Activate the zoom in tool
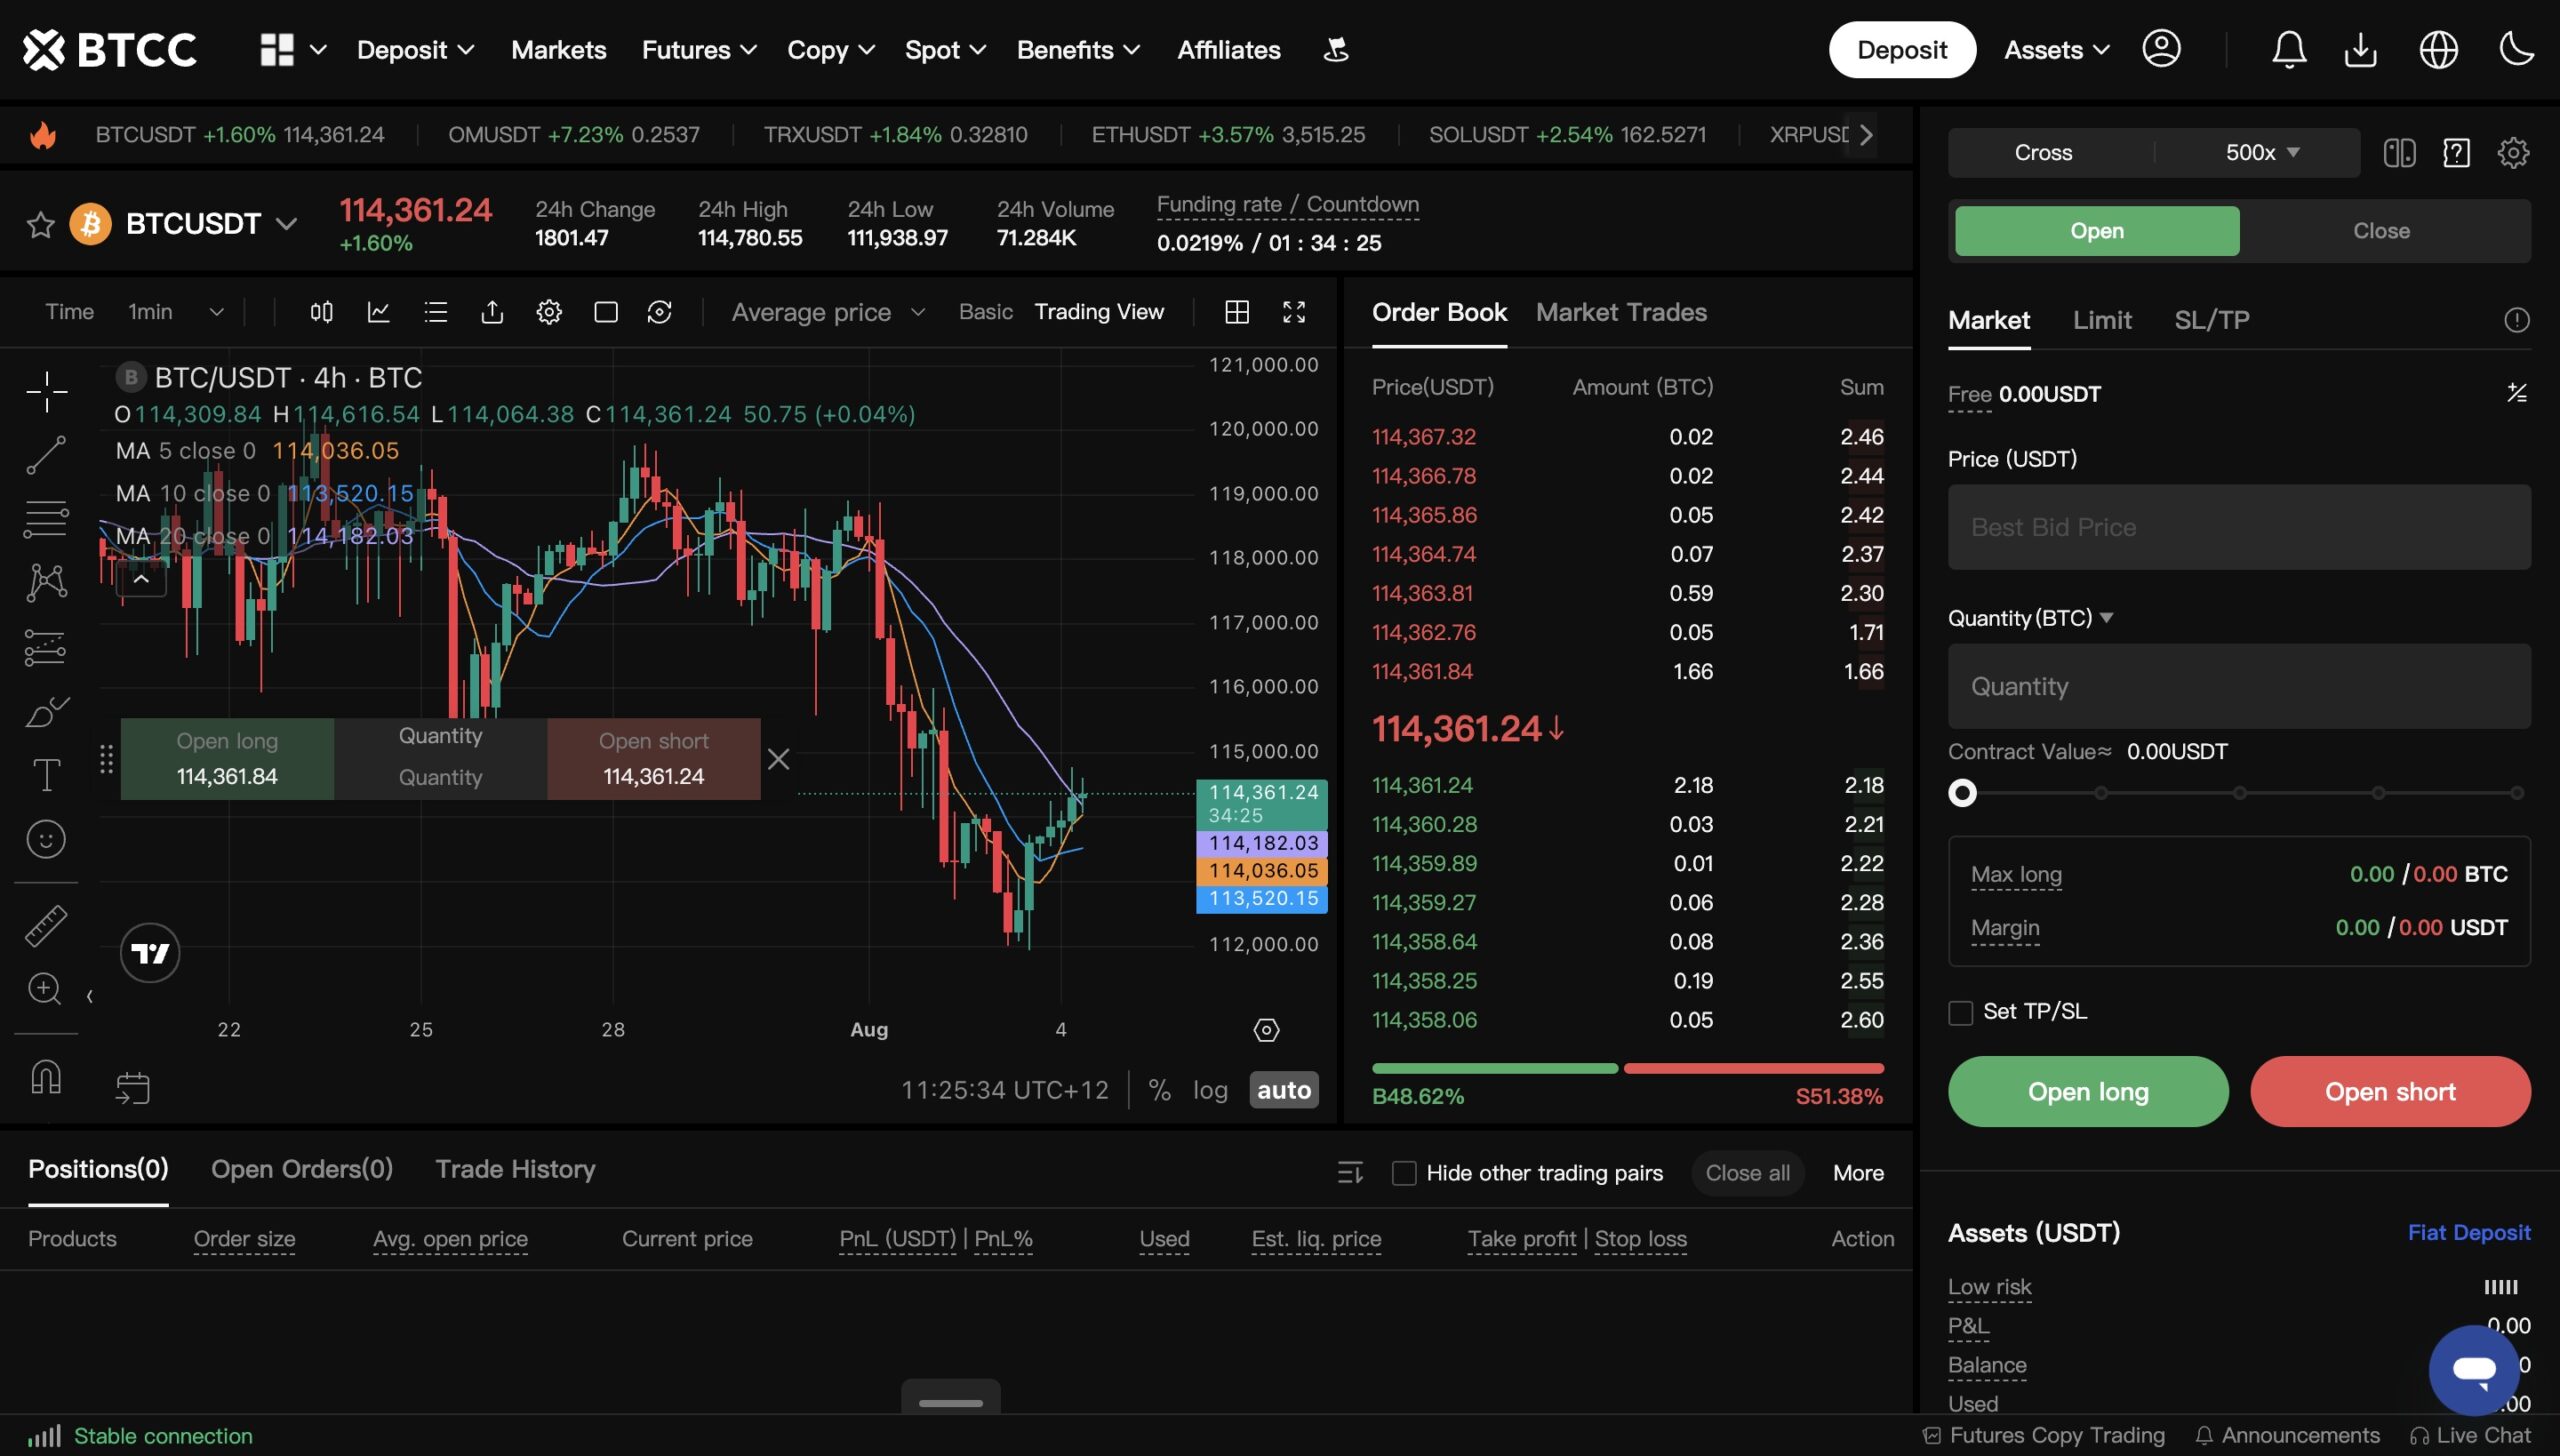 [46, 989]
